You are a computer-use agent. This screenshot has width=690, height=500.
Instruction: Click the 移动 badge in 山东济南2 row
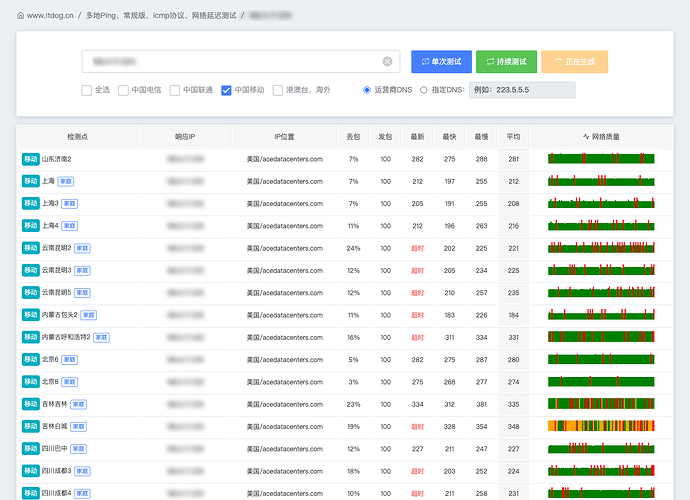click(30, 159)
